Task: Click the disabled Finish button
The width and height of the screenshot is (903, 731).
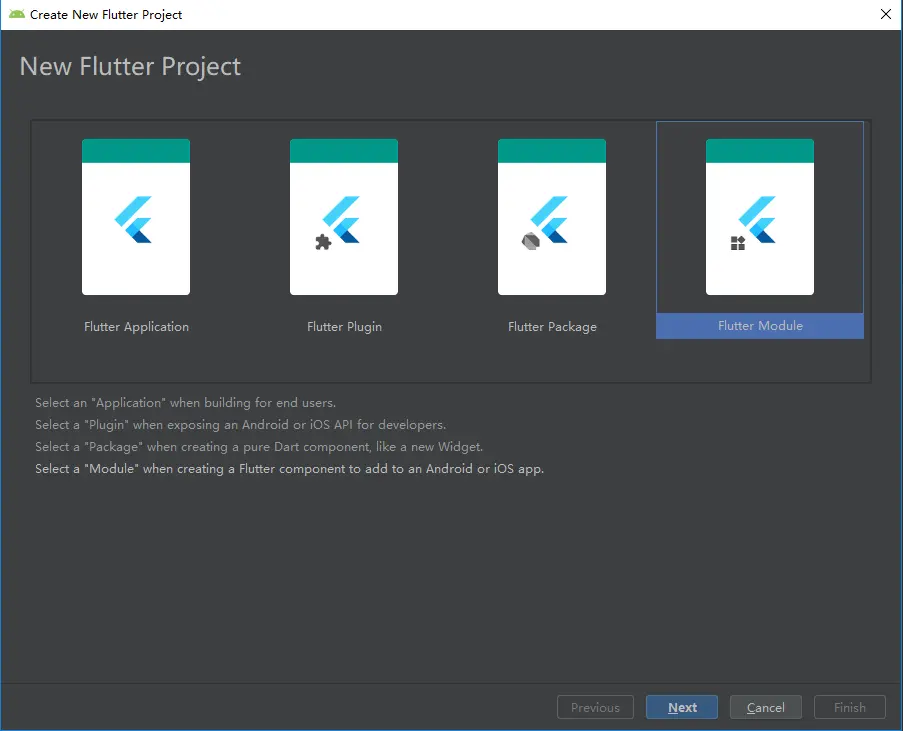Action: coord(849,707)
